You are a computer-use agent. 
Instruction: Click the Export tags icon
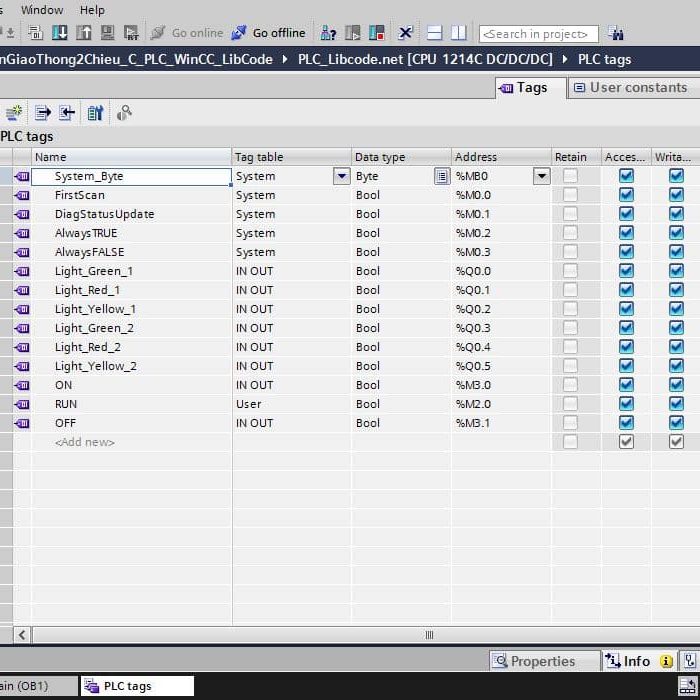43,112
